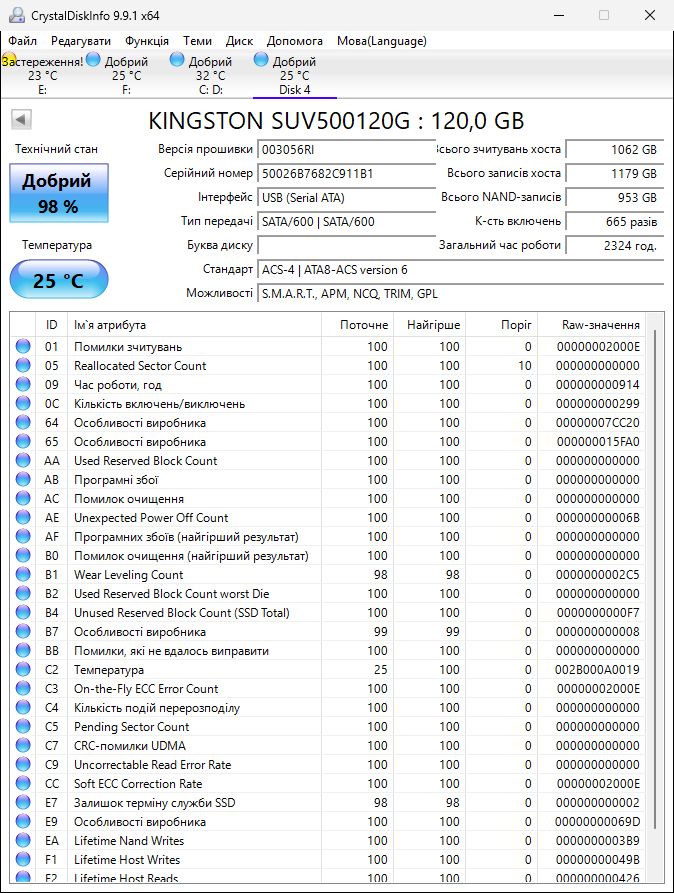Viewport: 674px width, 893px height.
Task: Click status icon of attribute 65 row
Action: tap(23, 441)
